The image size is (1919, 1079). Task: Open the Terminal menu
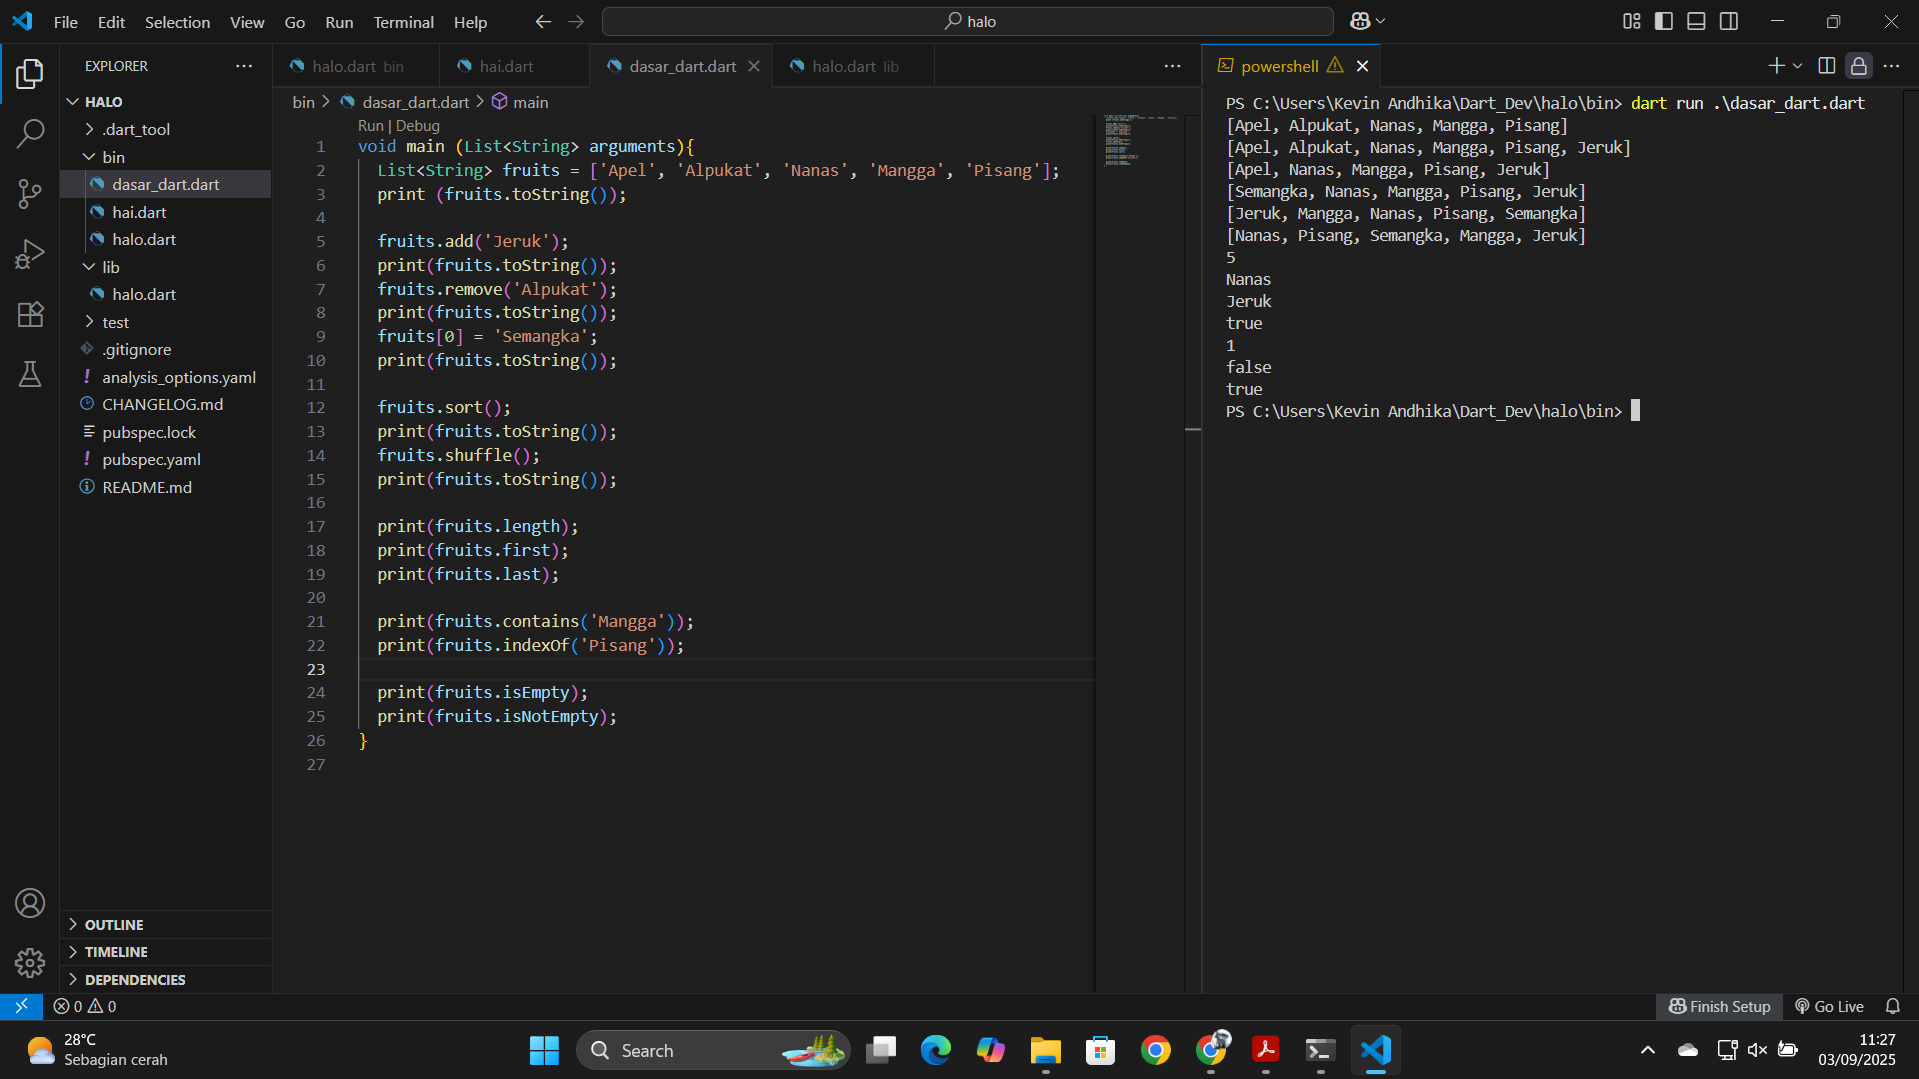[x=403, y=22]
